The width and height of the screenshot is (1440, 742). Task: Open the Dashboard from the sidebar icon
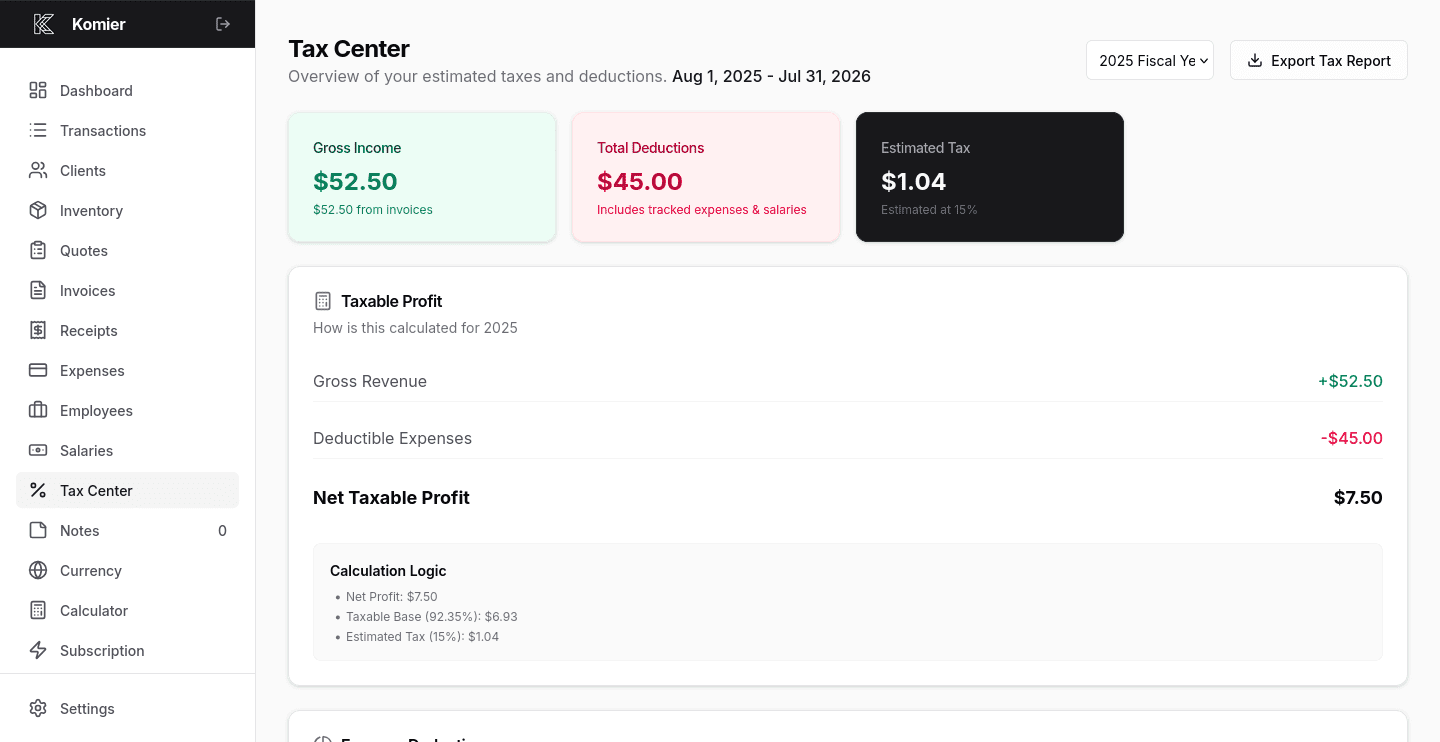pos(38,90)
